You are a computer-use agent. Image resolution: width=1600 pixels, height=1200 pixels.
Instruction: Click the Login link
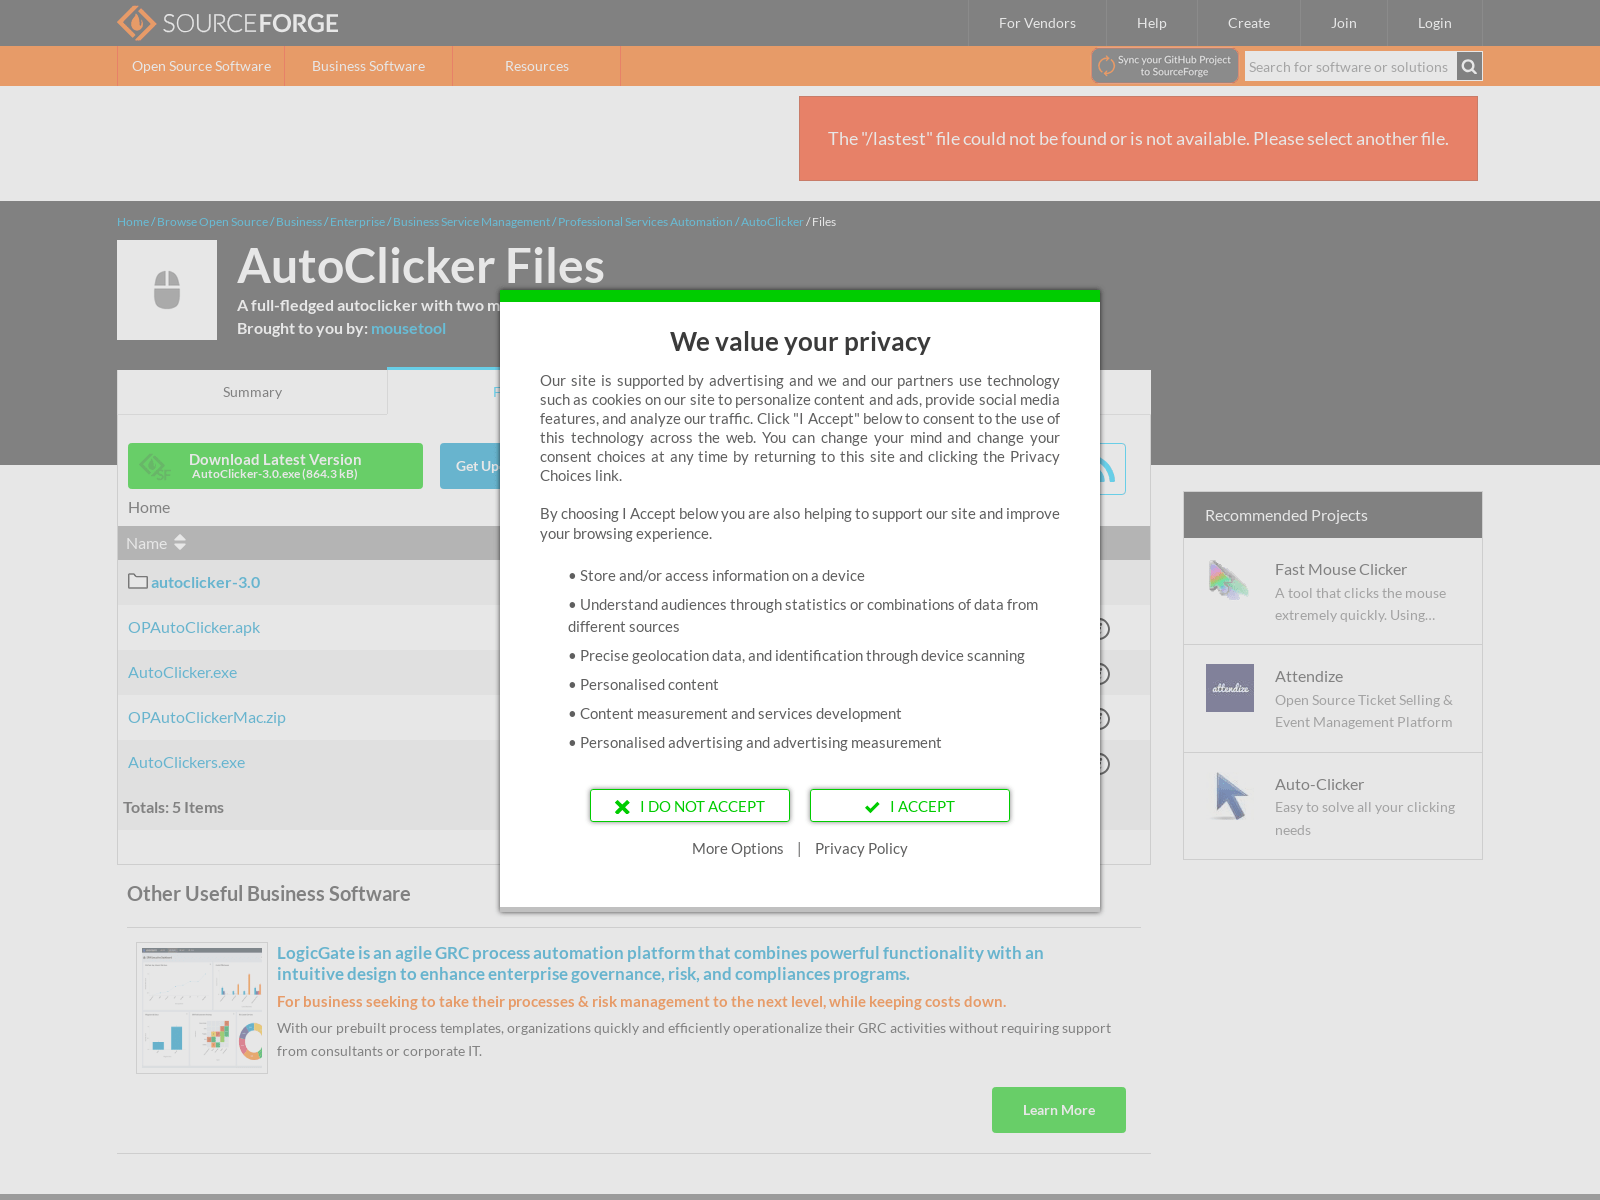click(x=1434, y=23)
